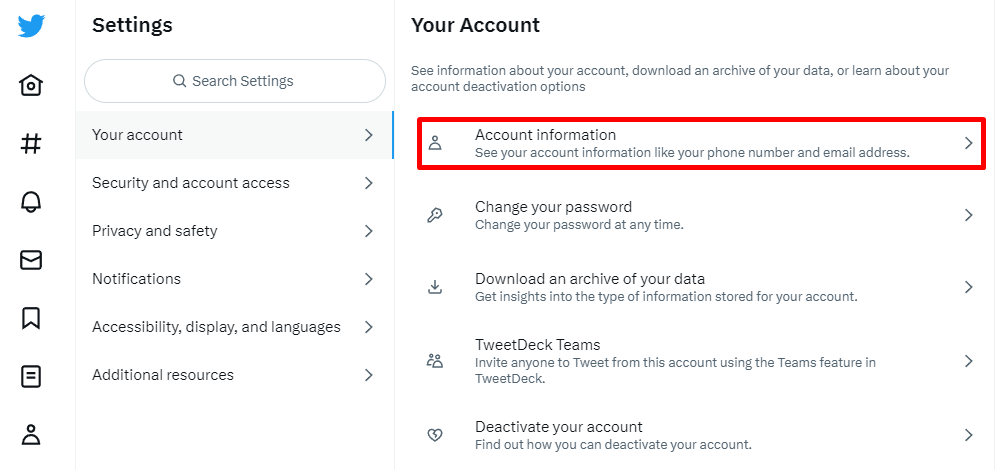Open Lists icon in sidebar
The height and width of the screenshot is (470, 995).
pyautogui.click(x=31, y=376)
